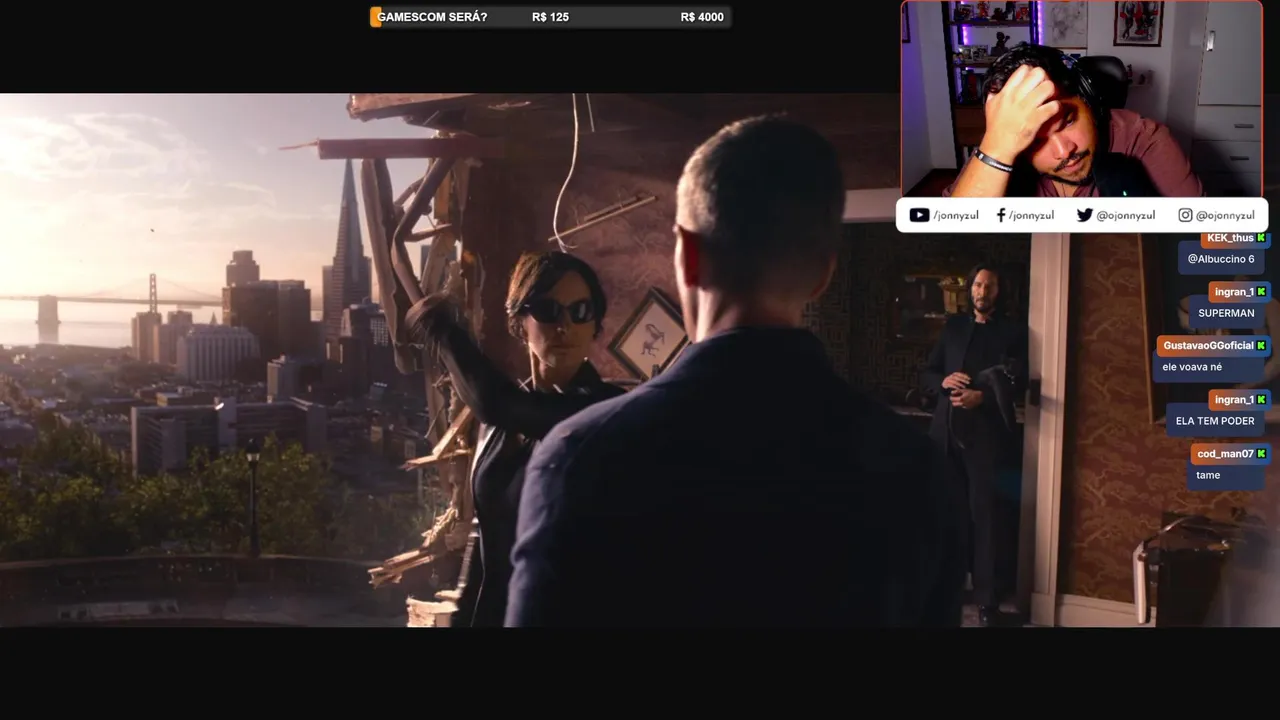Screen dimensions: 1280x720
Task: Click the streamer webcam feed
Action: (1081, 98)
